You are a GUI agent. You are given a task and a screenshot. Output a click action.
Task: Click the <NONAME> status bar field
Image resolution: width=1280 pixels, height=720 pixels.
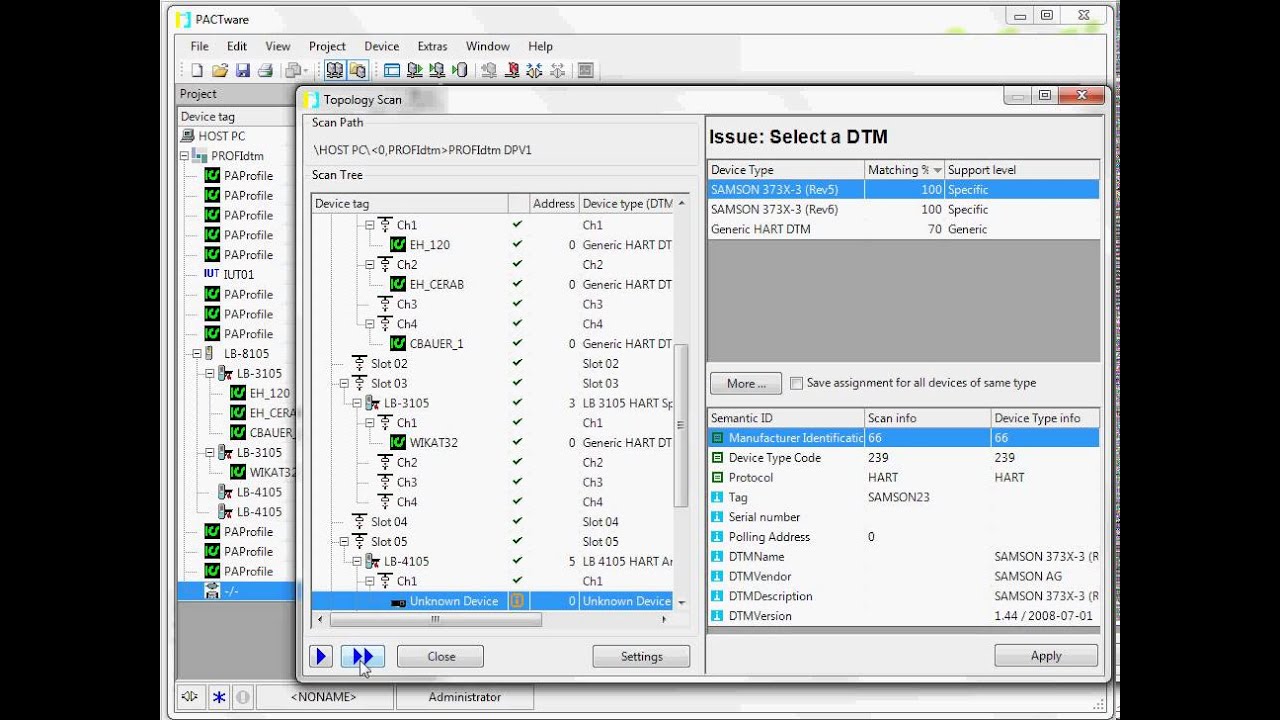coord(324,697)
